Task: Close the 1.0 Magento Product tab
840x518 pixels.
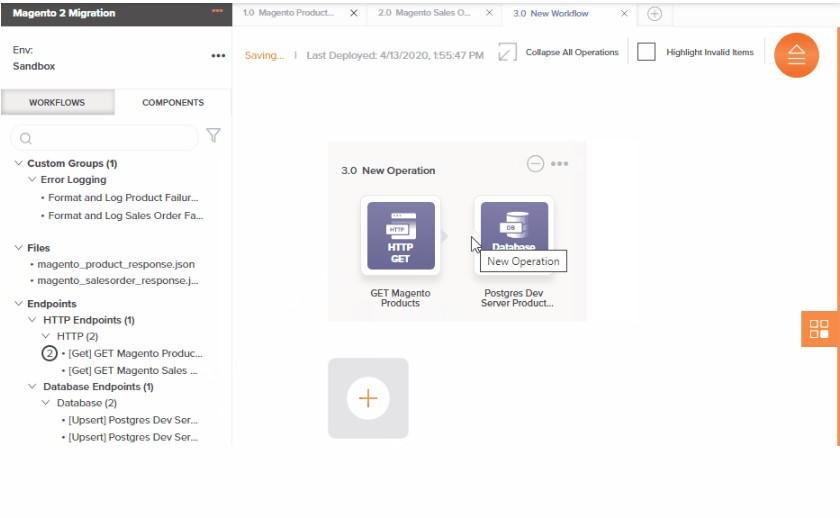Action: [354, 13]
